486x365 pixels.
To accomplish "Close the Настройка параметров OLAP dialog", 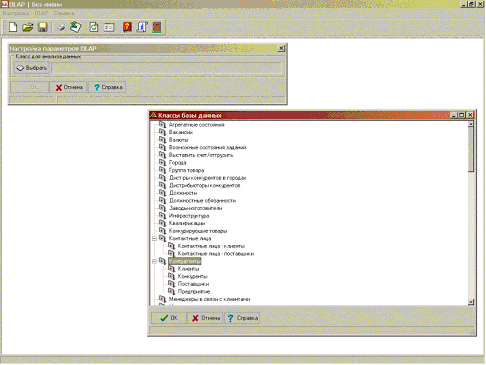I will click(x=281, y=48).
